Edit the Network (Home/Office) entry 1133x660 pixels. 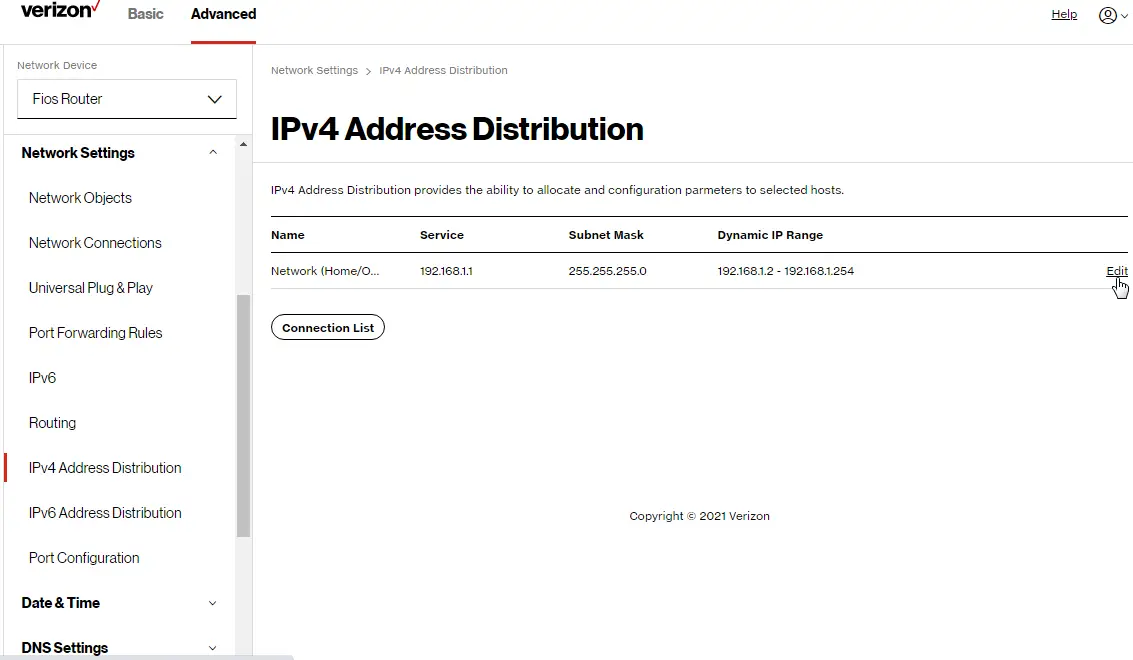(x=1116, y=270)
